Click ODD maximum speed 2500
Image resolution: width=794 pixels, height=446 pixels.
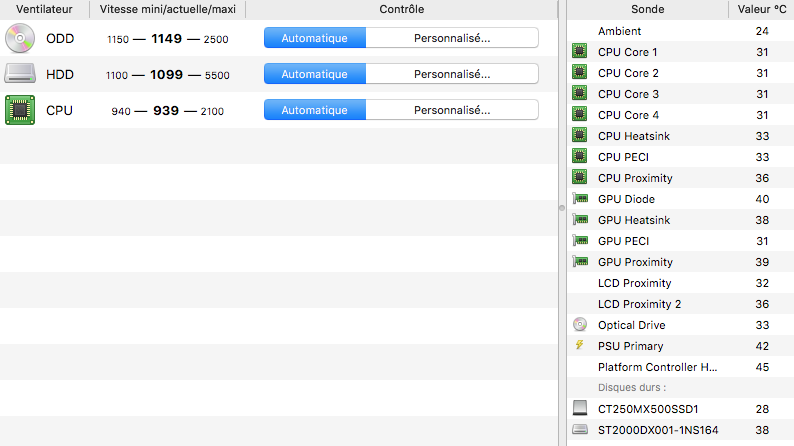click(216, 39)
